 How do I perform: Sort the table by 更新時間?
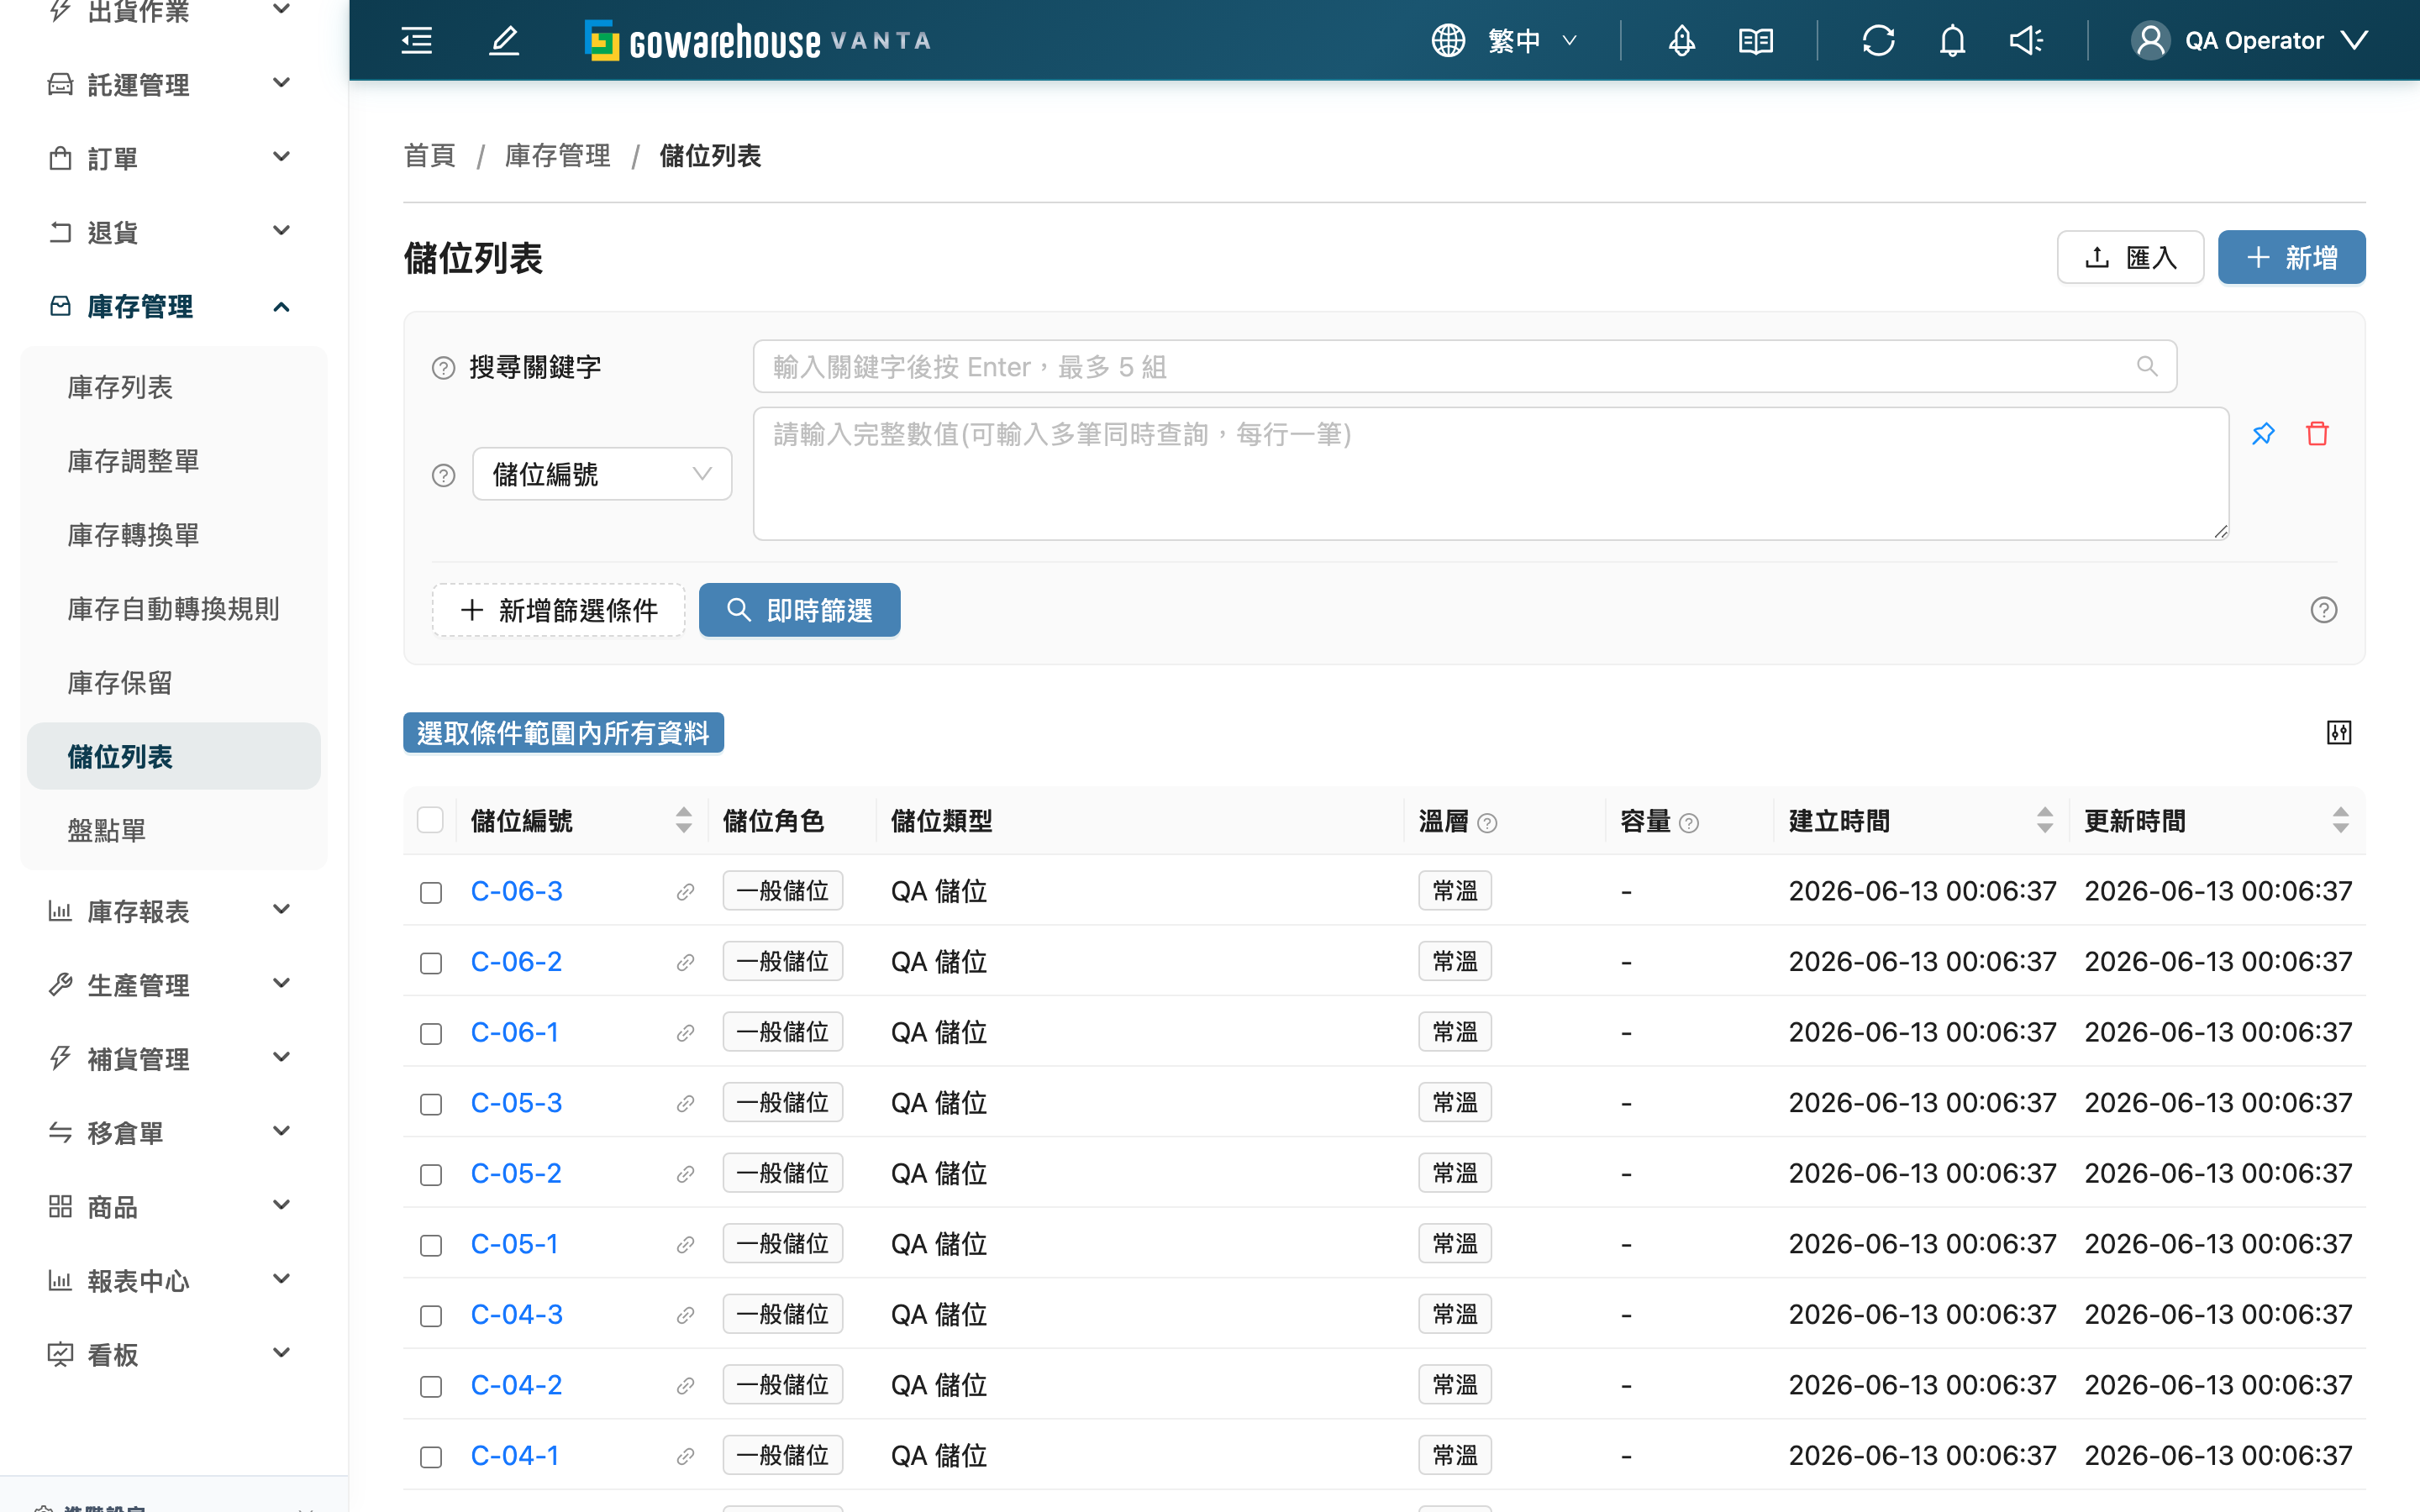tap(2340, 821)
